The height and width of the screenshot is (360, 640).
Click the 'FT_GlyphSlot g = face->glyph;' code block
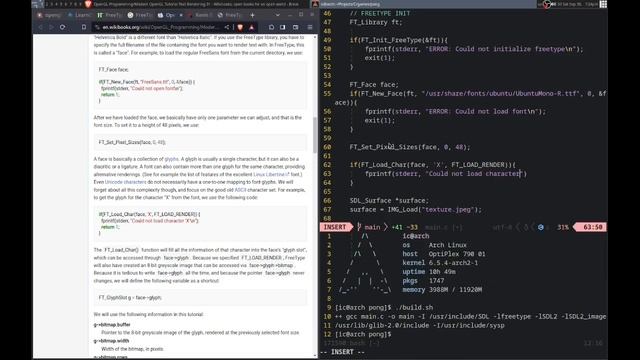pyautogui.click(x=200, y=298)
